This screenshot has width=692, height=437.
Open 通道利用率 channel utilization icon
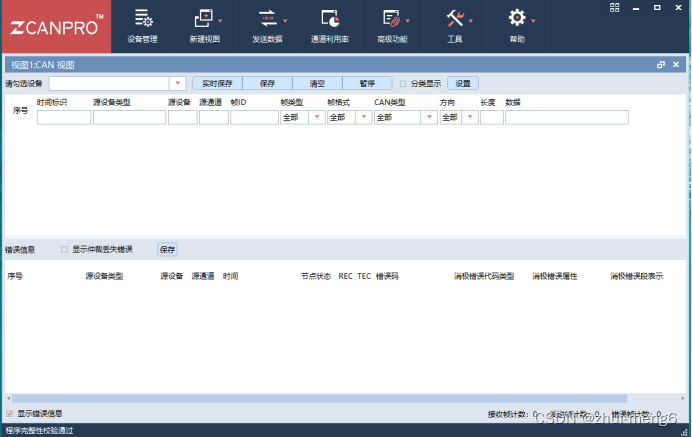coord(330,18)
